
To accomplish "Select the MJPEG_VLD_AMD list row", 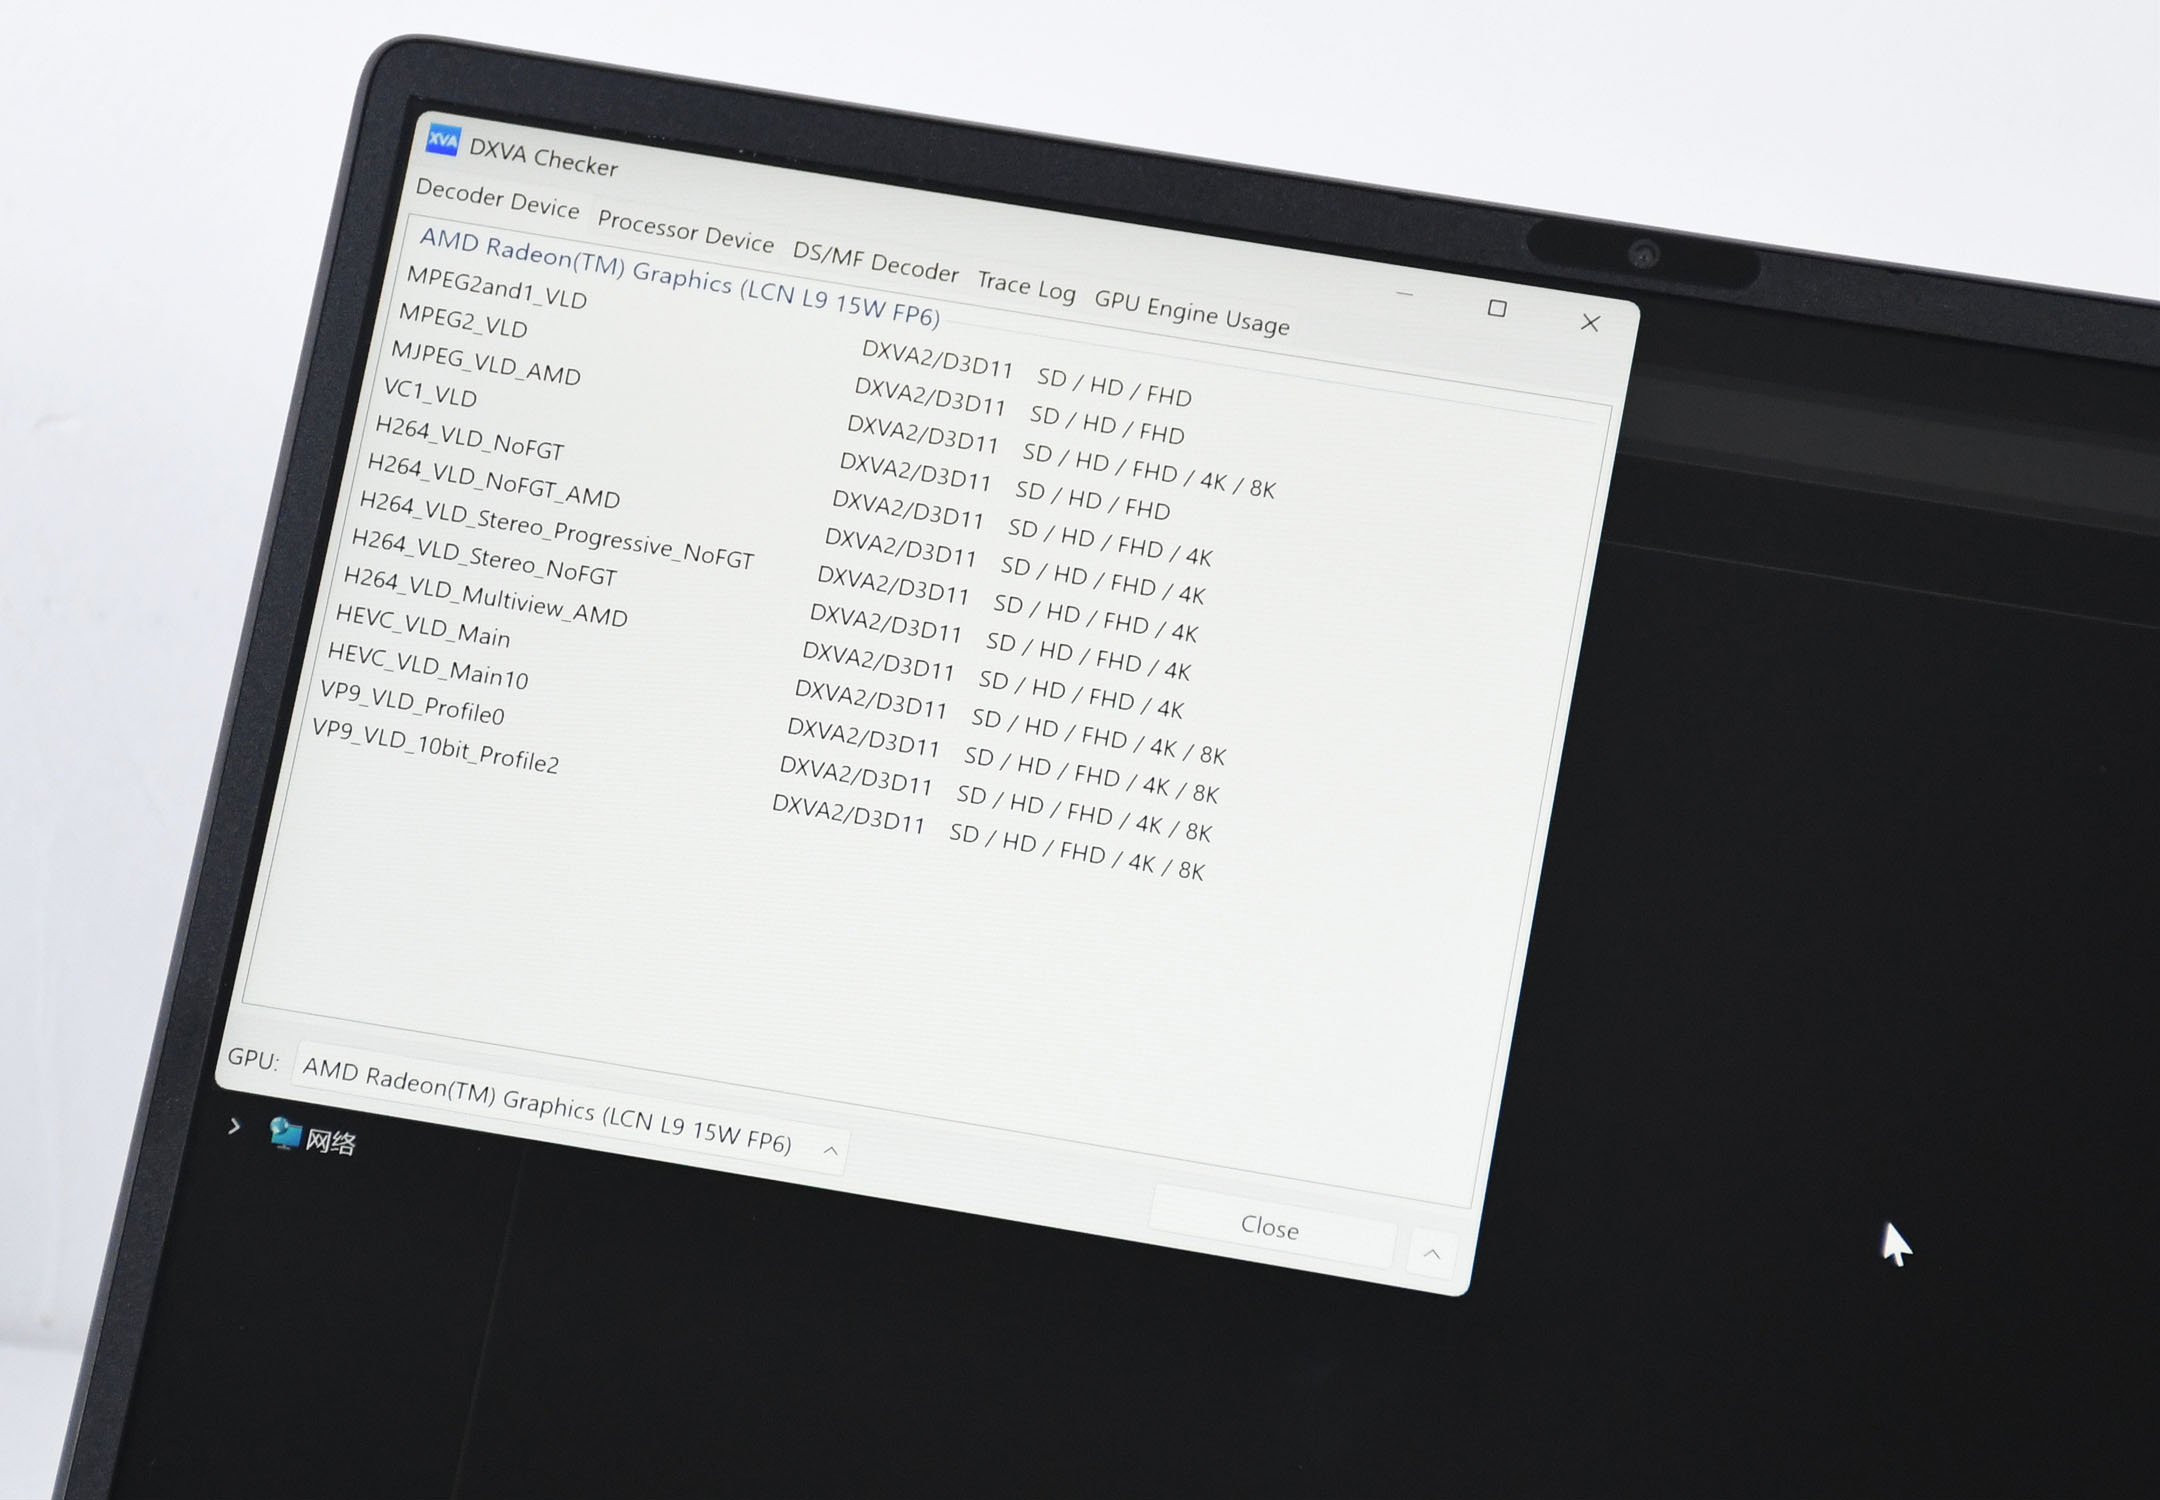I will (x=485, y=363).
